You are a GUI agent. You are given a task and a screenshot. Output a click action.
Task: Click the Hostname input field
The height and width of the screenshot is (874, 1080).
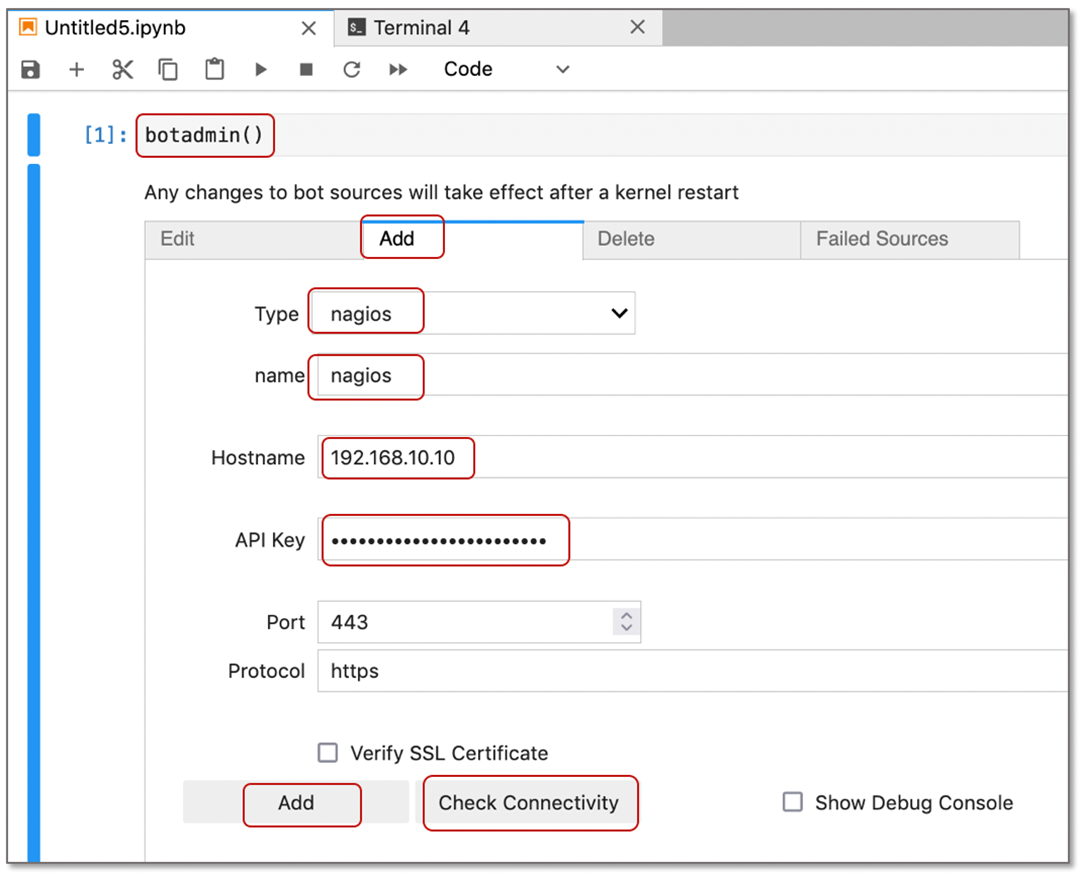[690, 458]
